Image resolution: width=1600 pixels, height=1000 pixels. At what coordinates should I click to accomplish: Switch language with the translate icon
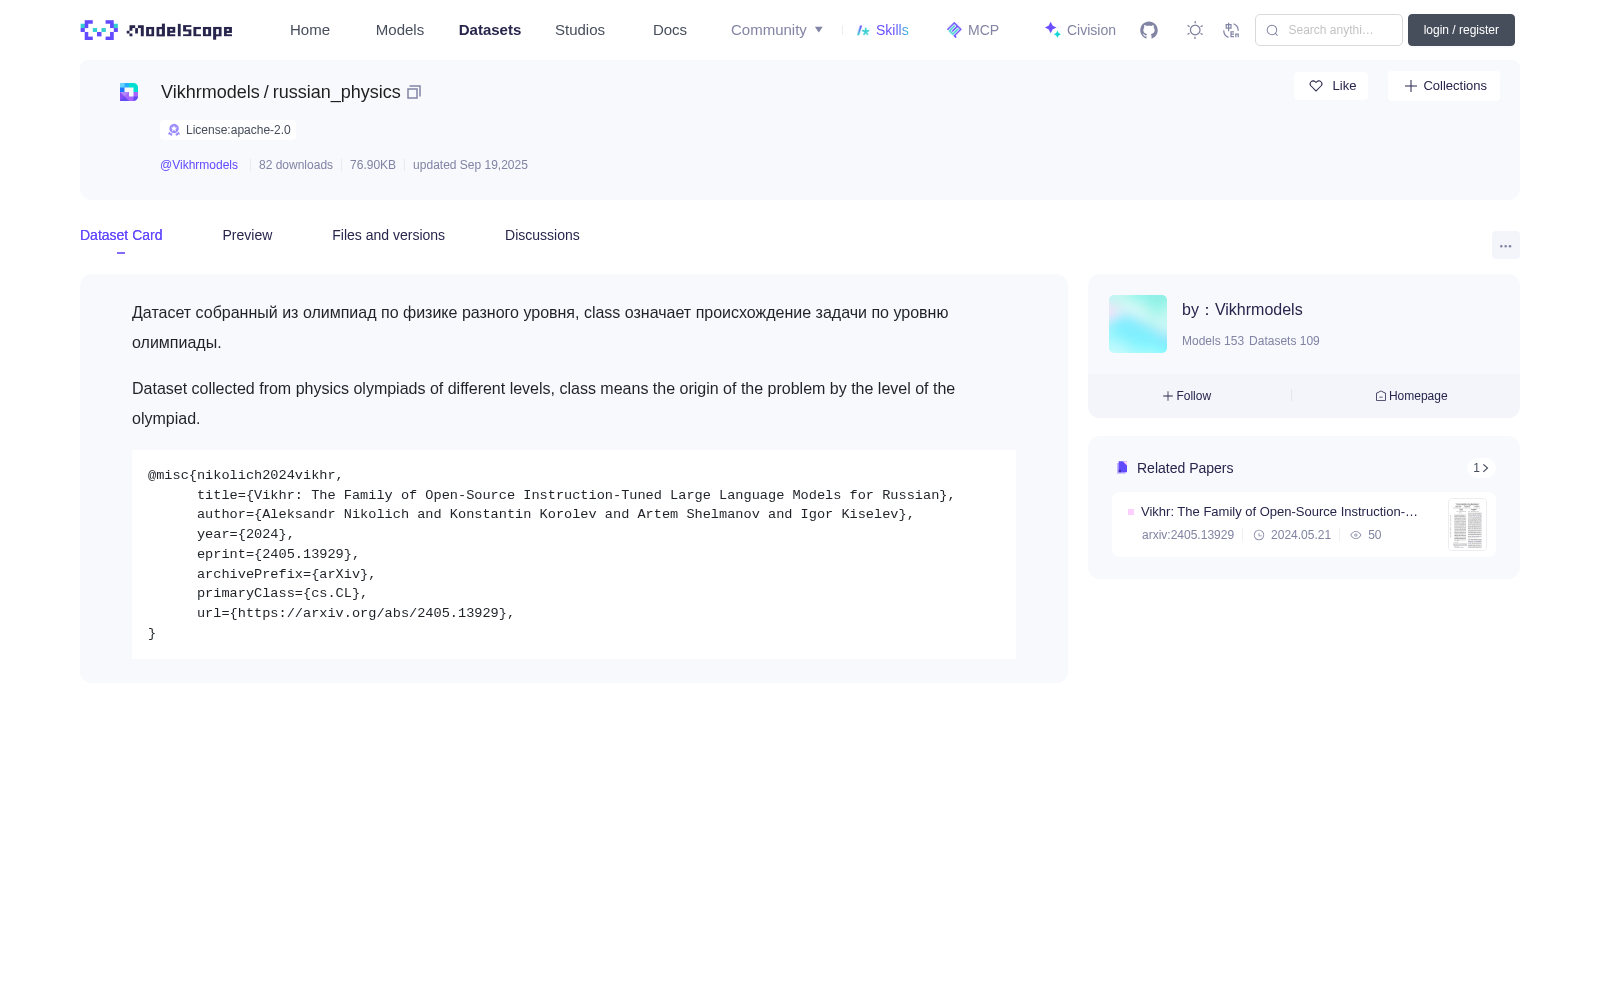point(1231,30)
